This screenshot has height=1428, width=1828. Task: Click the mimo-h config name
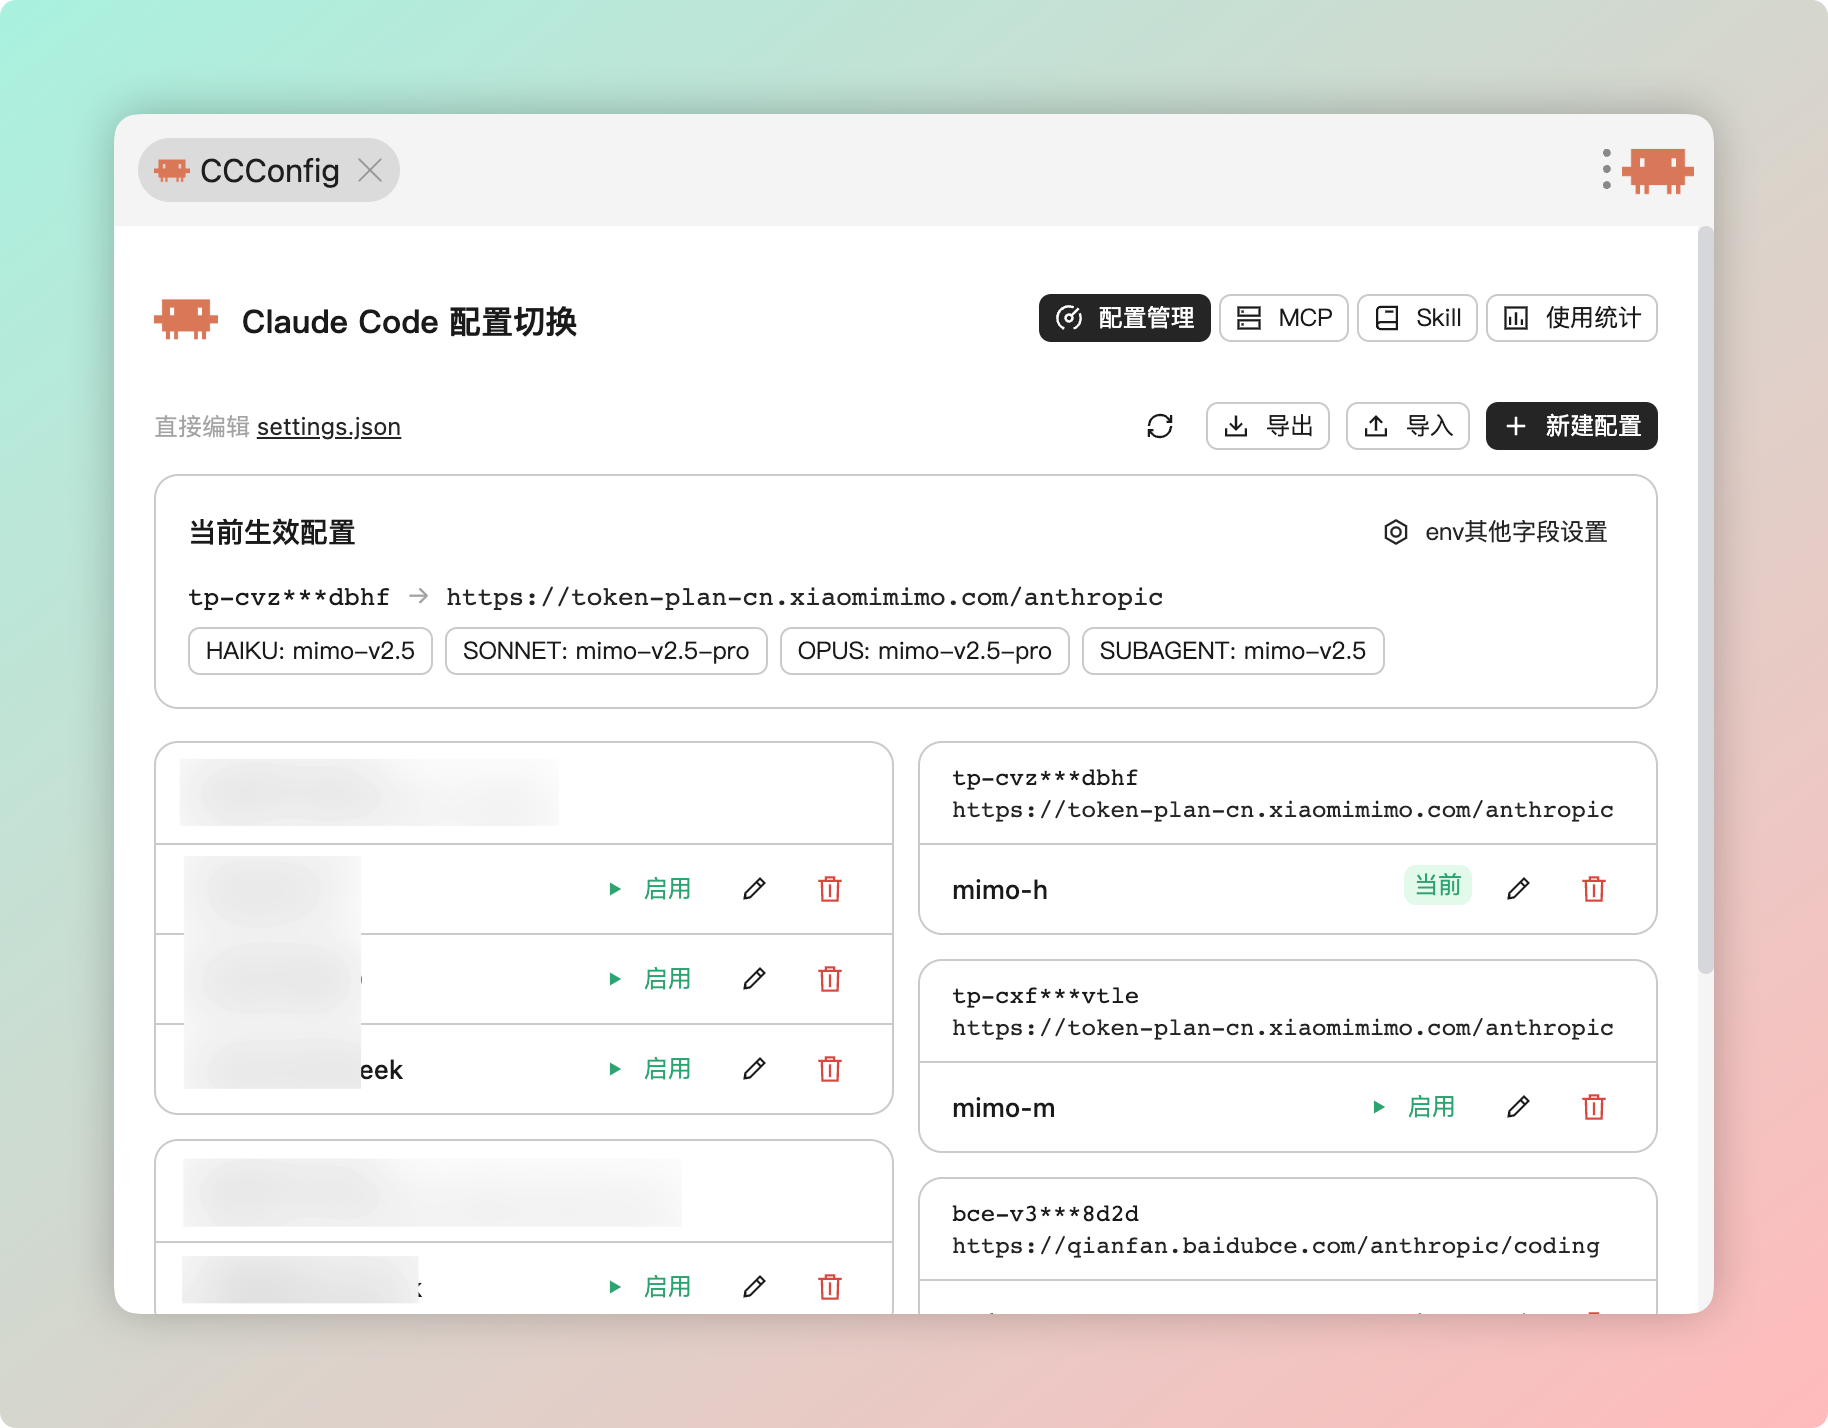(1000, 890)
